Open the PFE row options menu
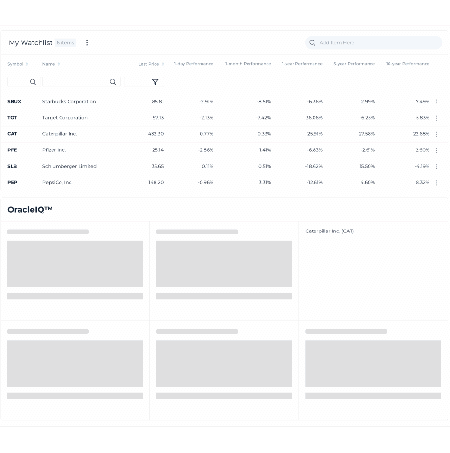Image resolution: width=450 pixels, height=453 pixels. click(x=436, y=150)
